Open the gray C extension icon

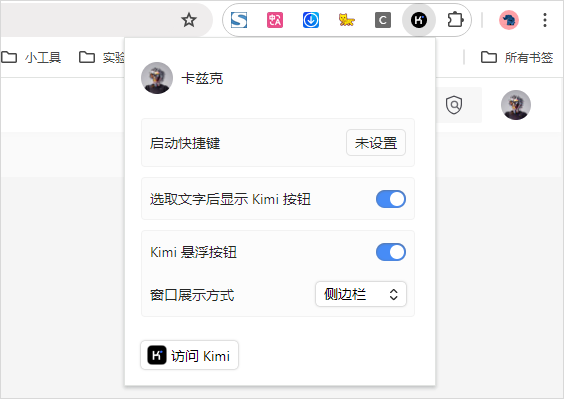[x=383, y=20]
